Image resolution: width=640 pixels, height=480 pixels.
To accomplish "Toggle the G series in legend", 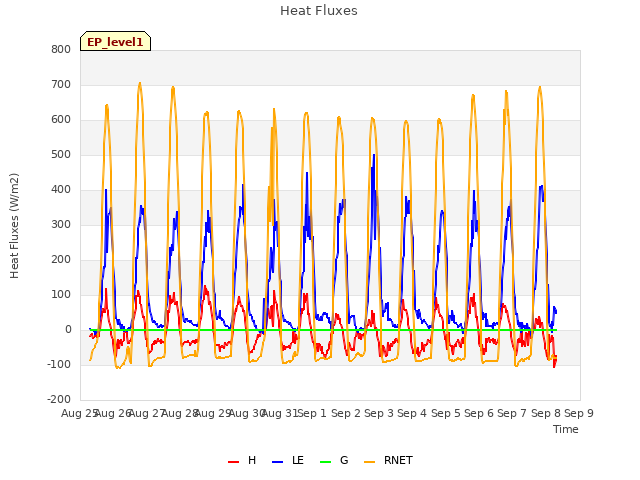I will (x=334, y=461).
